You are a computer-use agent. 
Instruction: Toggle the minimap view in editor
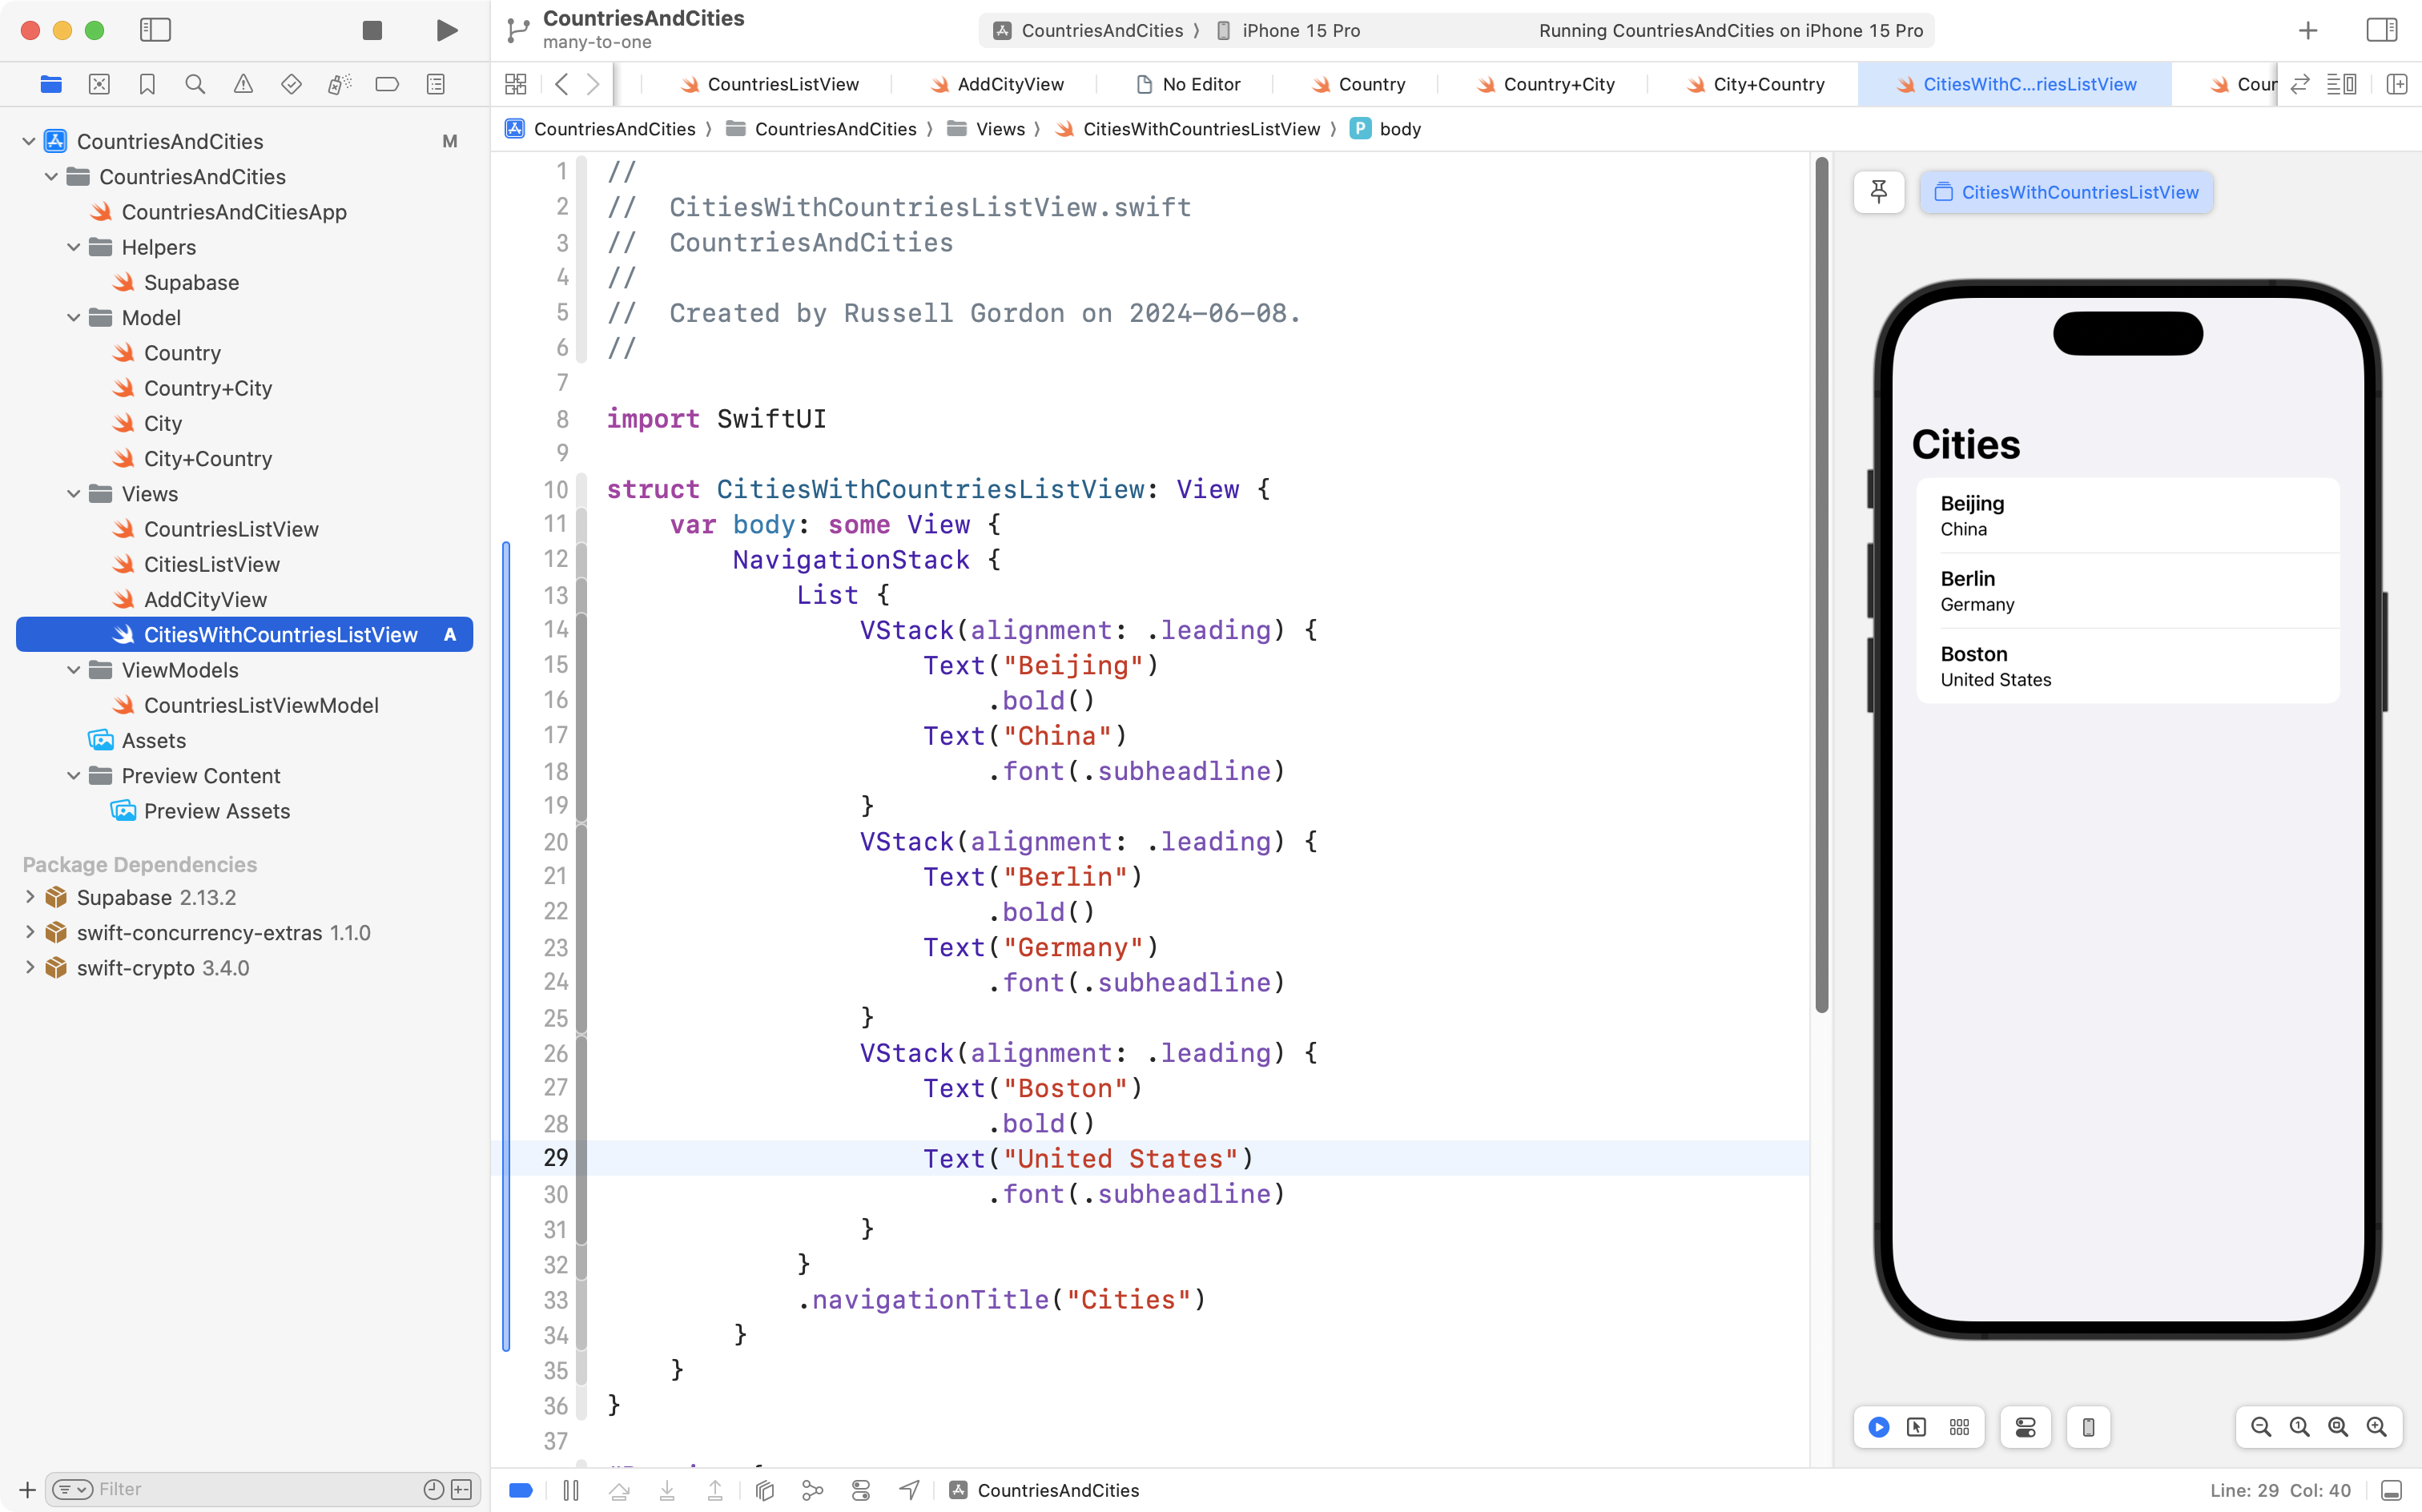2342,84
